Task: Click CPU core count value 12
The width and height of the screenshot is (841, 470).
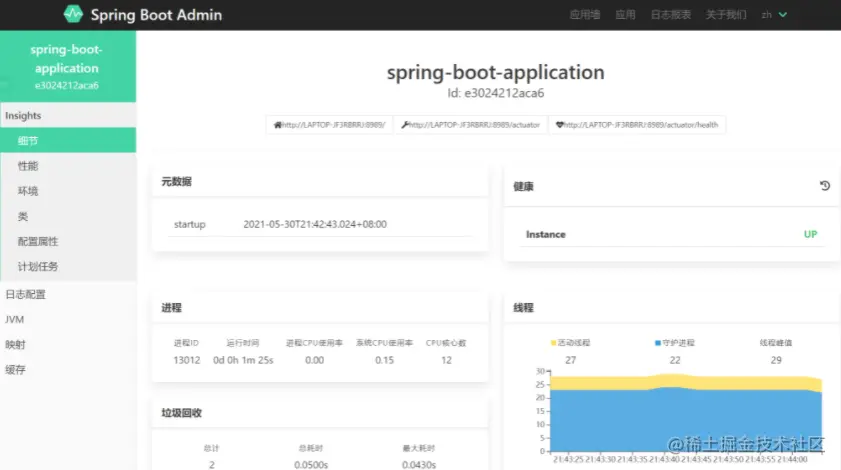Action: pyautogui.click(x=446, y=360)
